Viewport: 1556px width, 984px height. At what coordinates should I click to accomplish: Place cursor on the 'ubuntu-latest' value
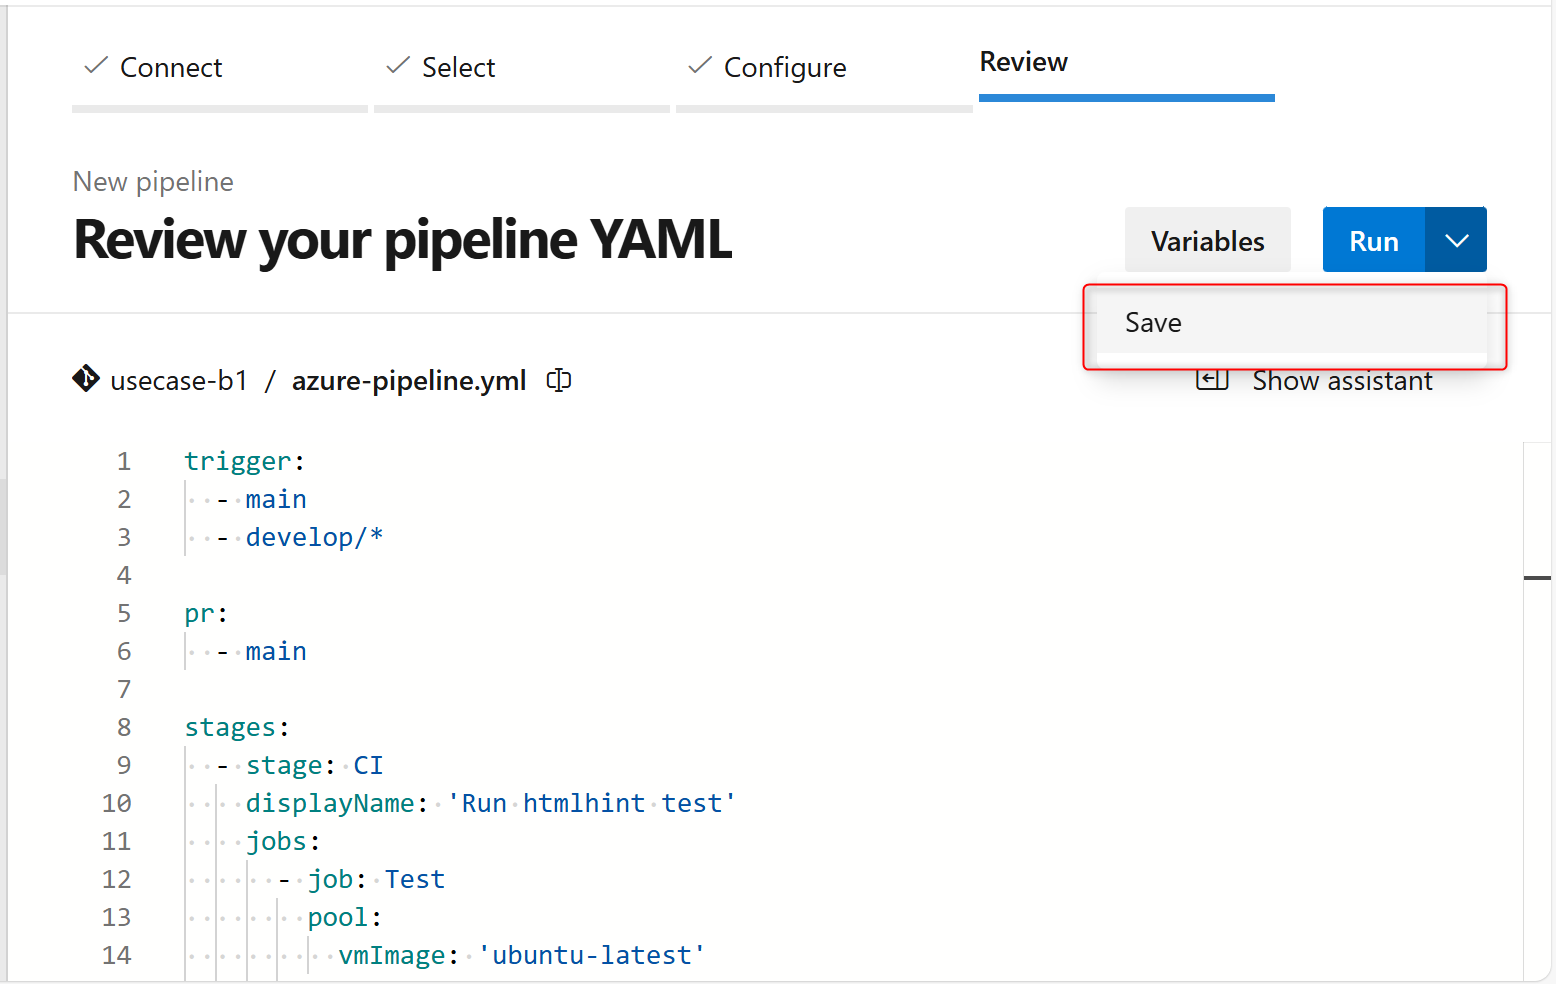[592, 955]
